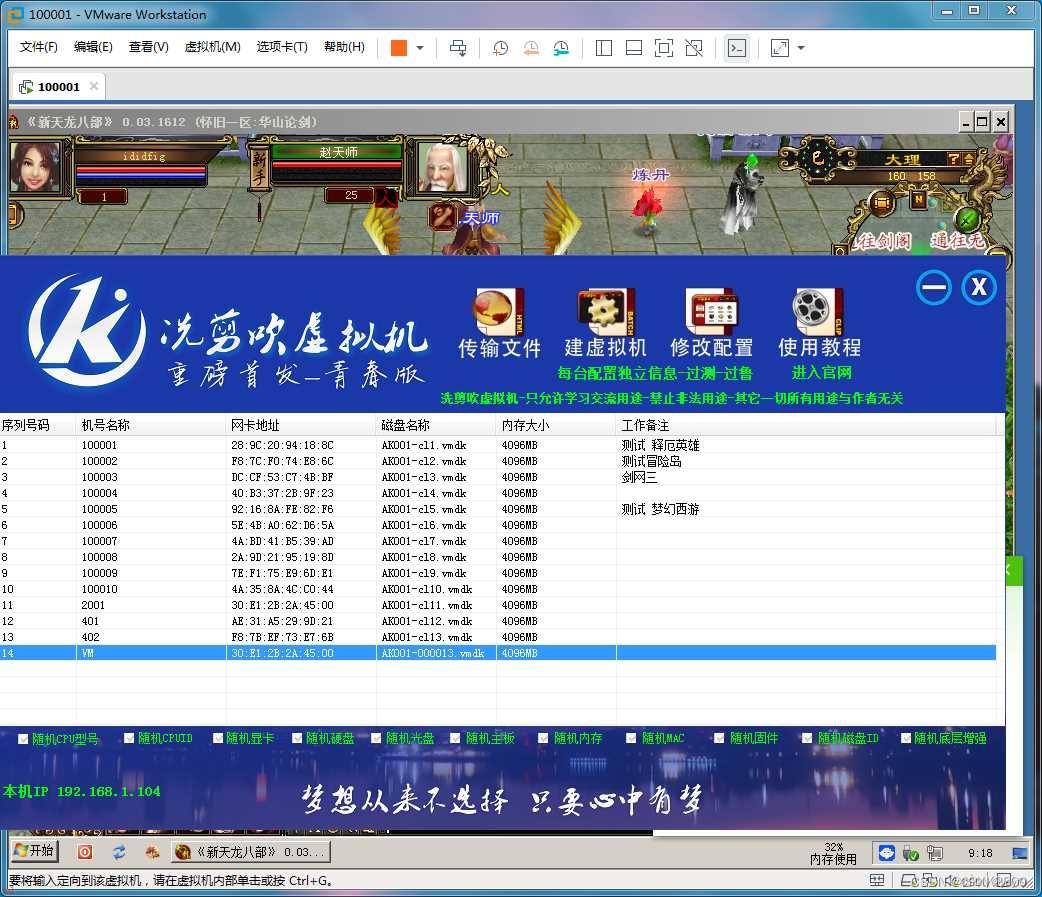This screenshot has width=1042, height=897.
Task: Open the snapshot manager icon
Action: pyautogui.click(x=562, y=48)
